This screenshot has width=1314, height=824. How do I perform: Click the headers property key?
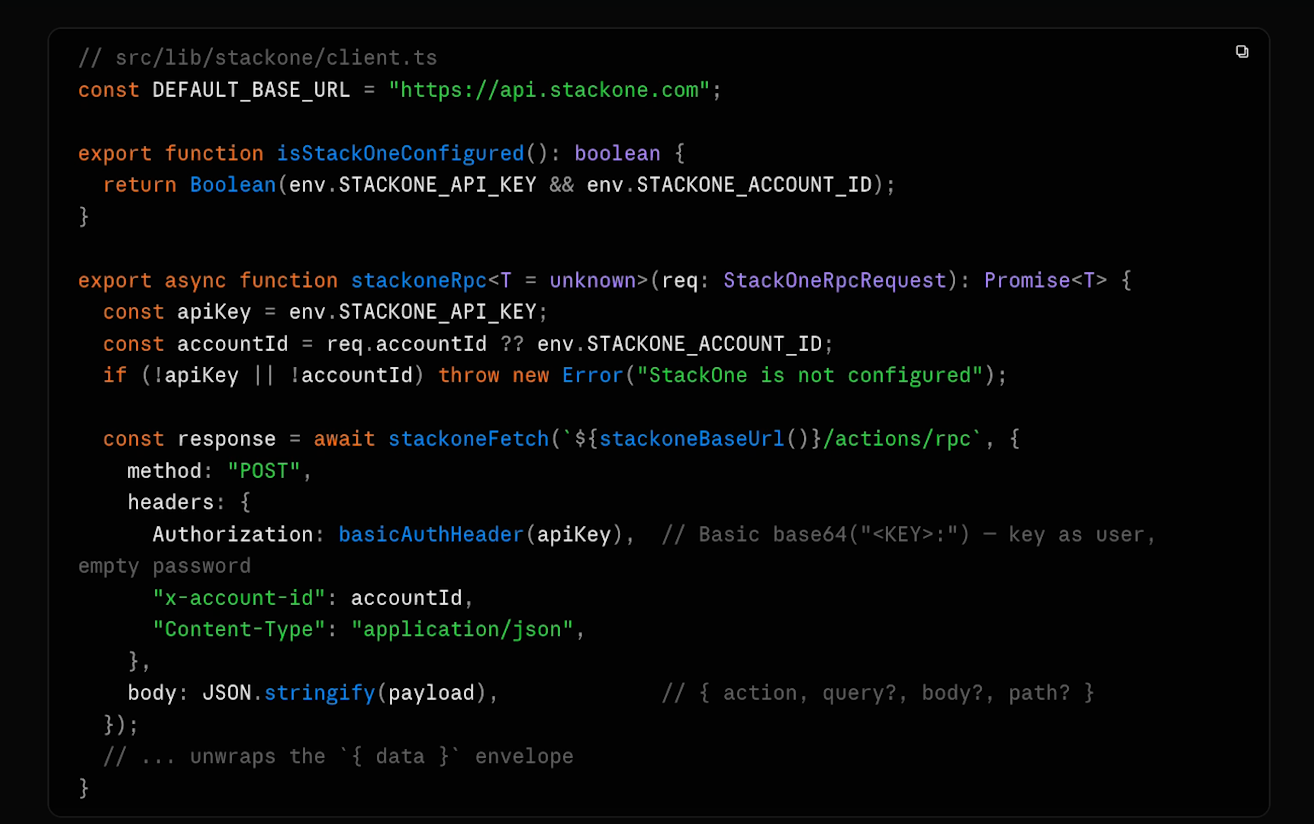tap(170, 502)
